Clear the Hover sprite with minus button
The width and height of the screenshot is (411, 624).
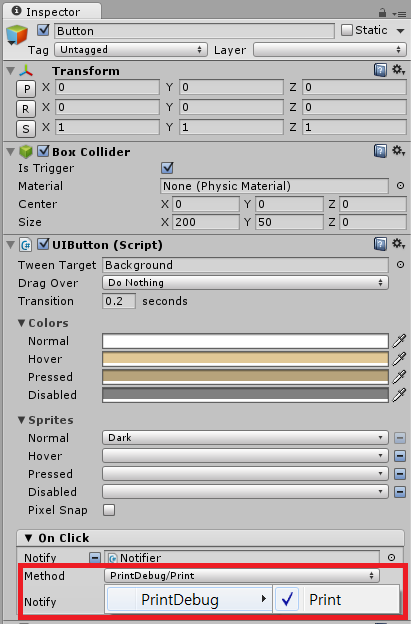click(400, 456)
